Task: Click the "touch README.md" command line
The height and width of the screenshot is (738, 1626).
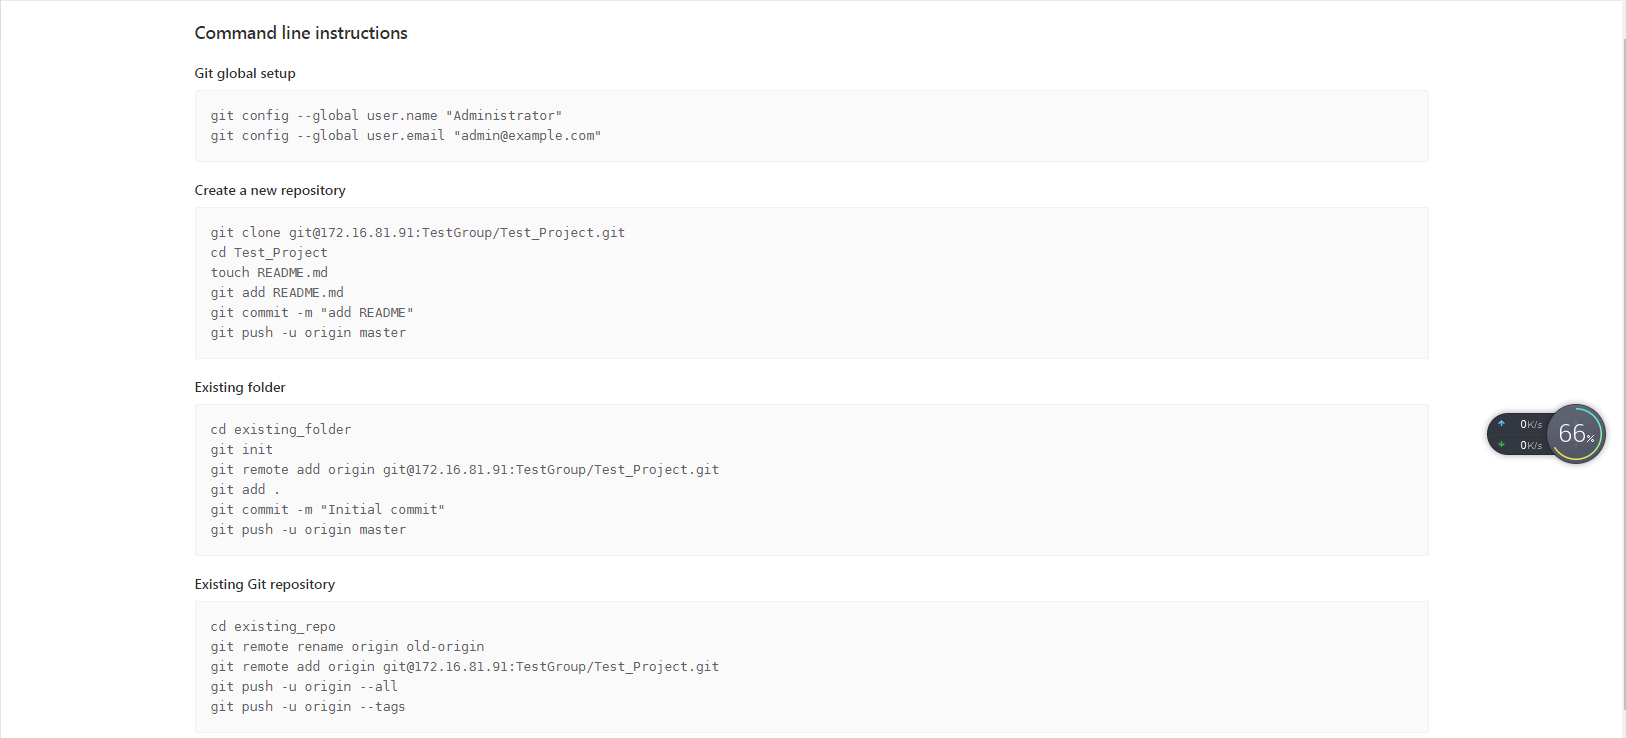Action: coord(269,273)
